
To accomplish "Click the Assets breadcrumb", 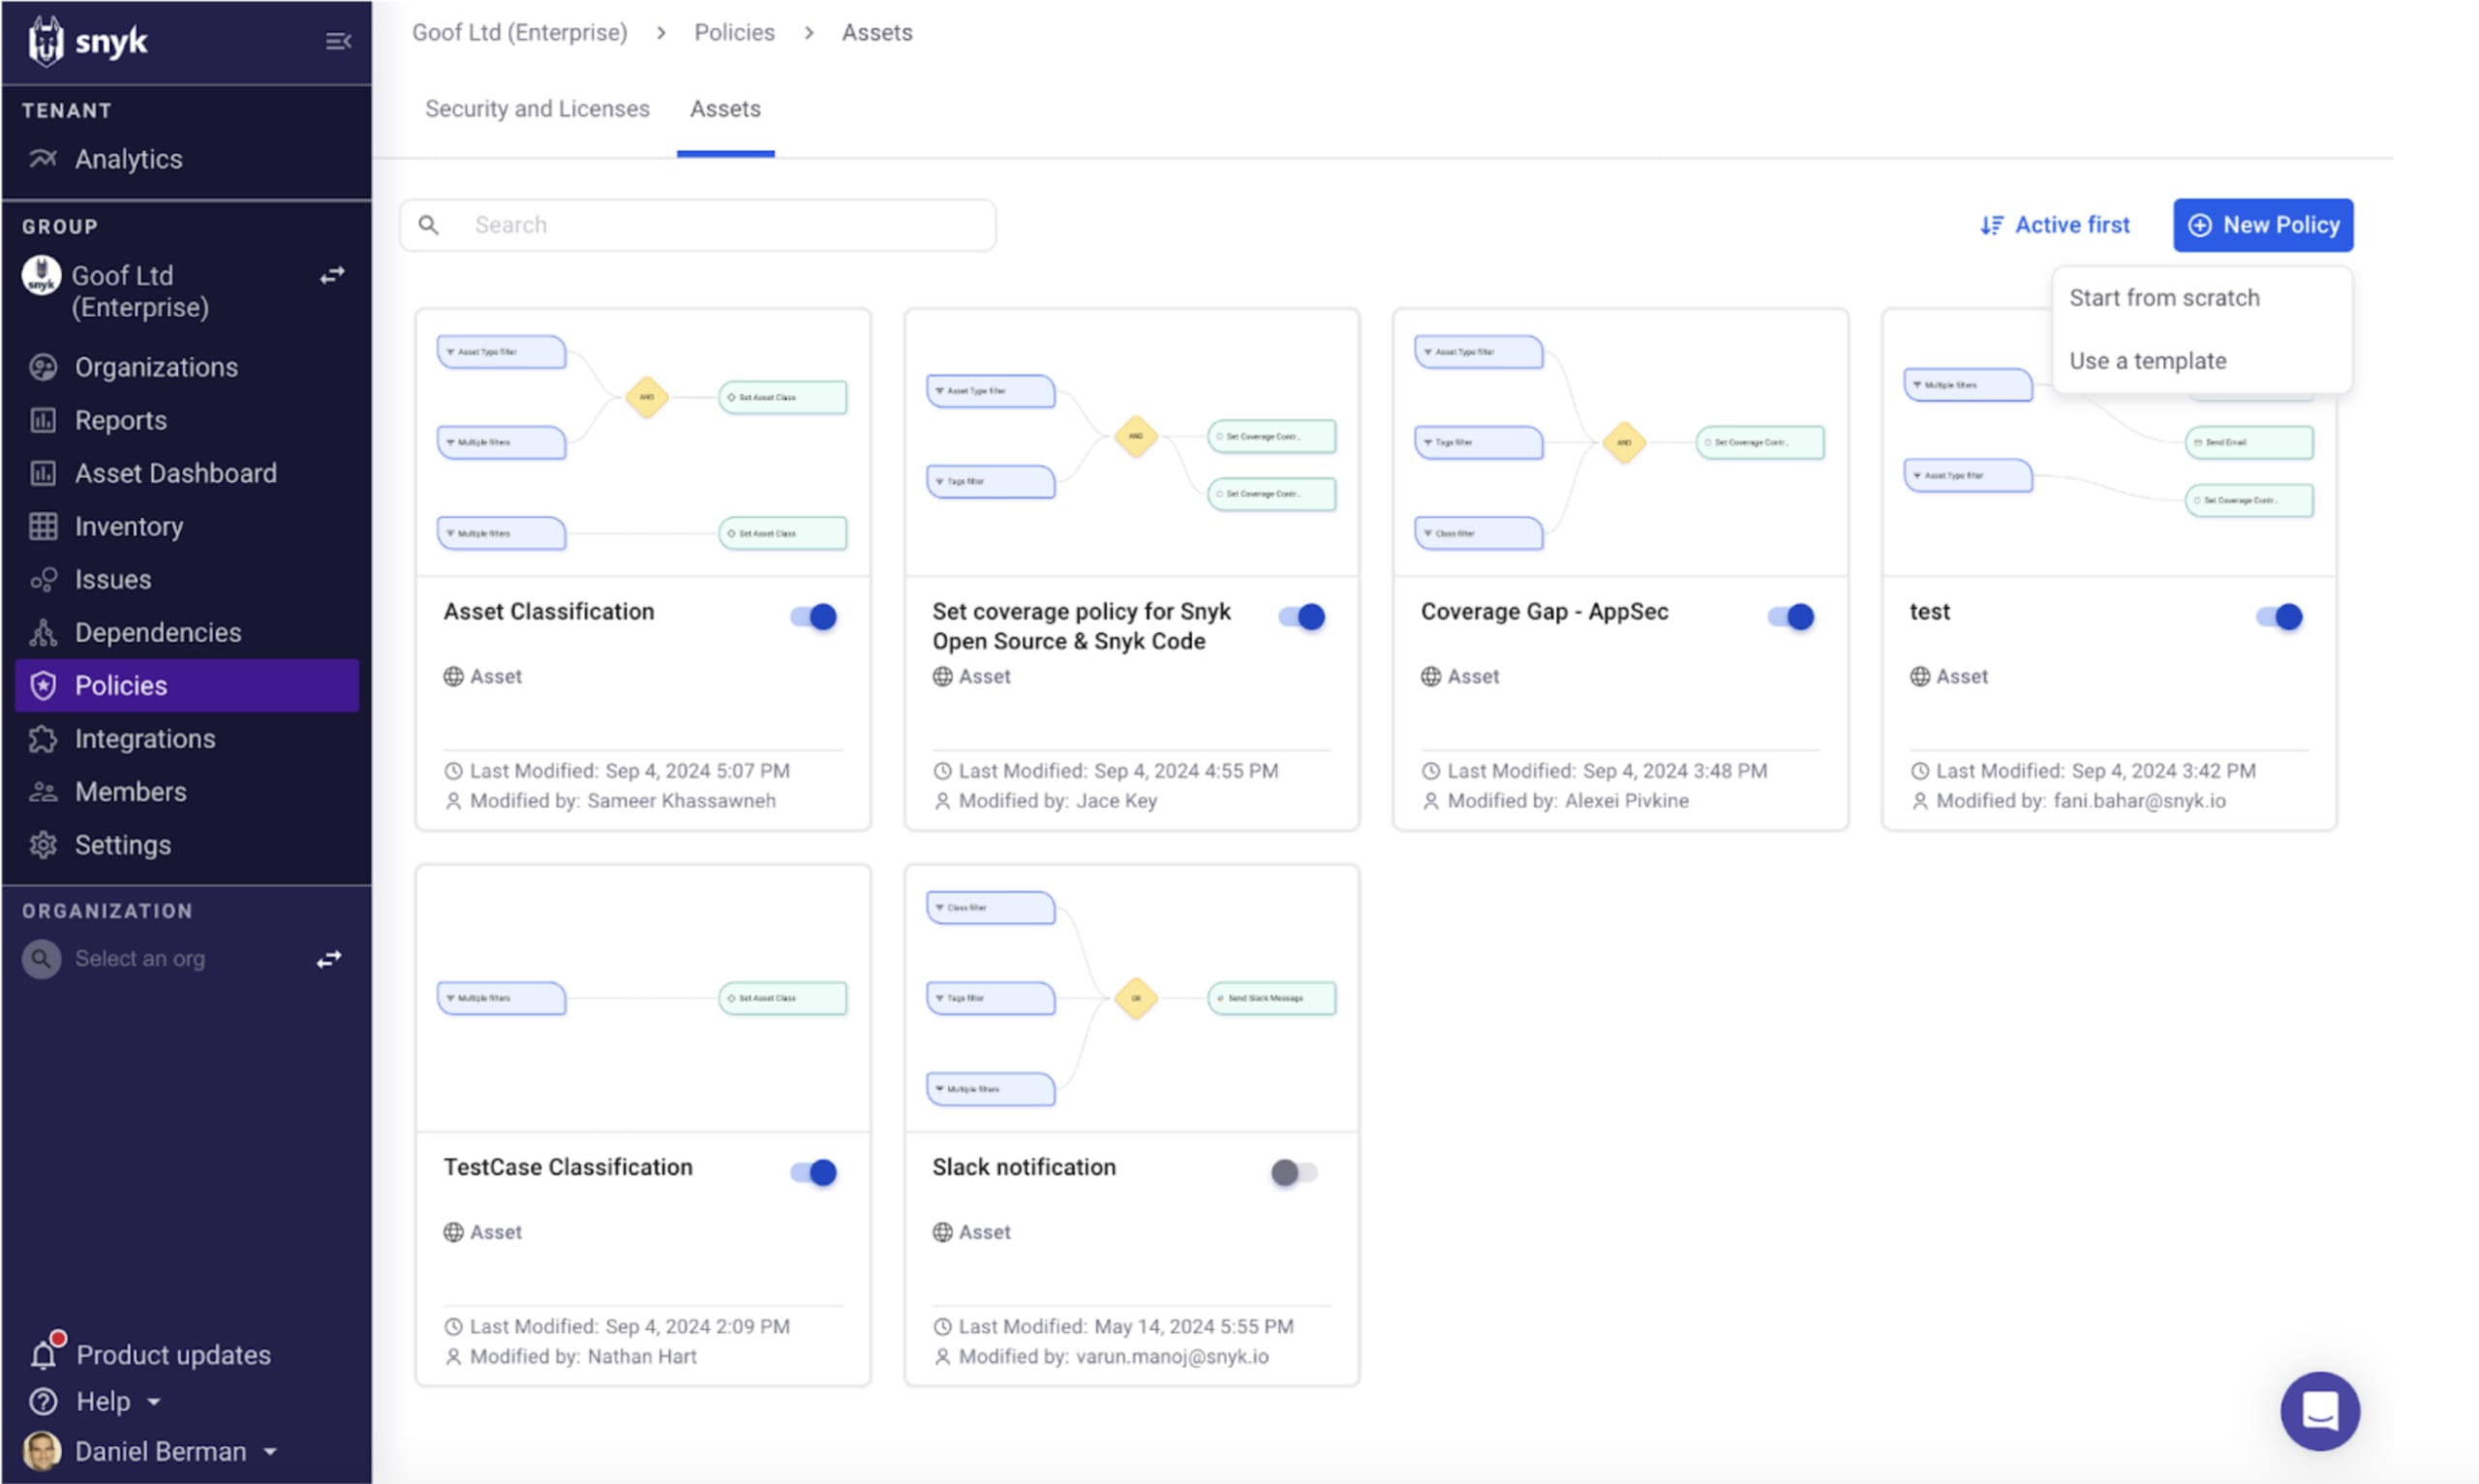I will 876,32.
